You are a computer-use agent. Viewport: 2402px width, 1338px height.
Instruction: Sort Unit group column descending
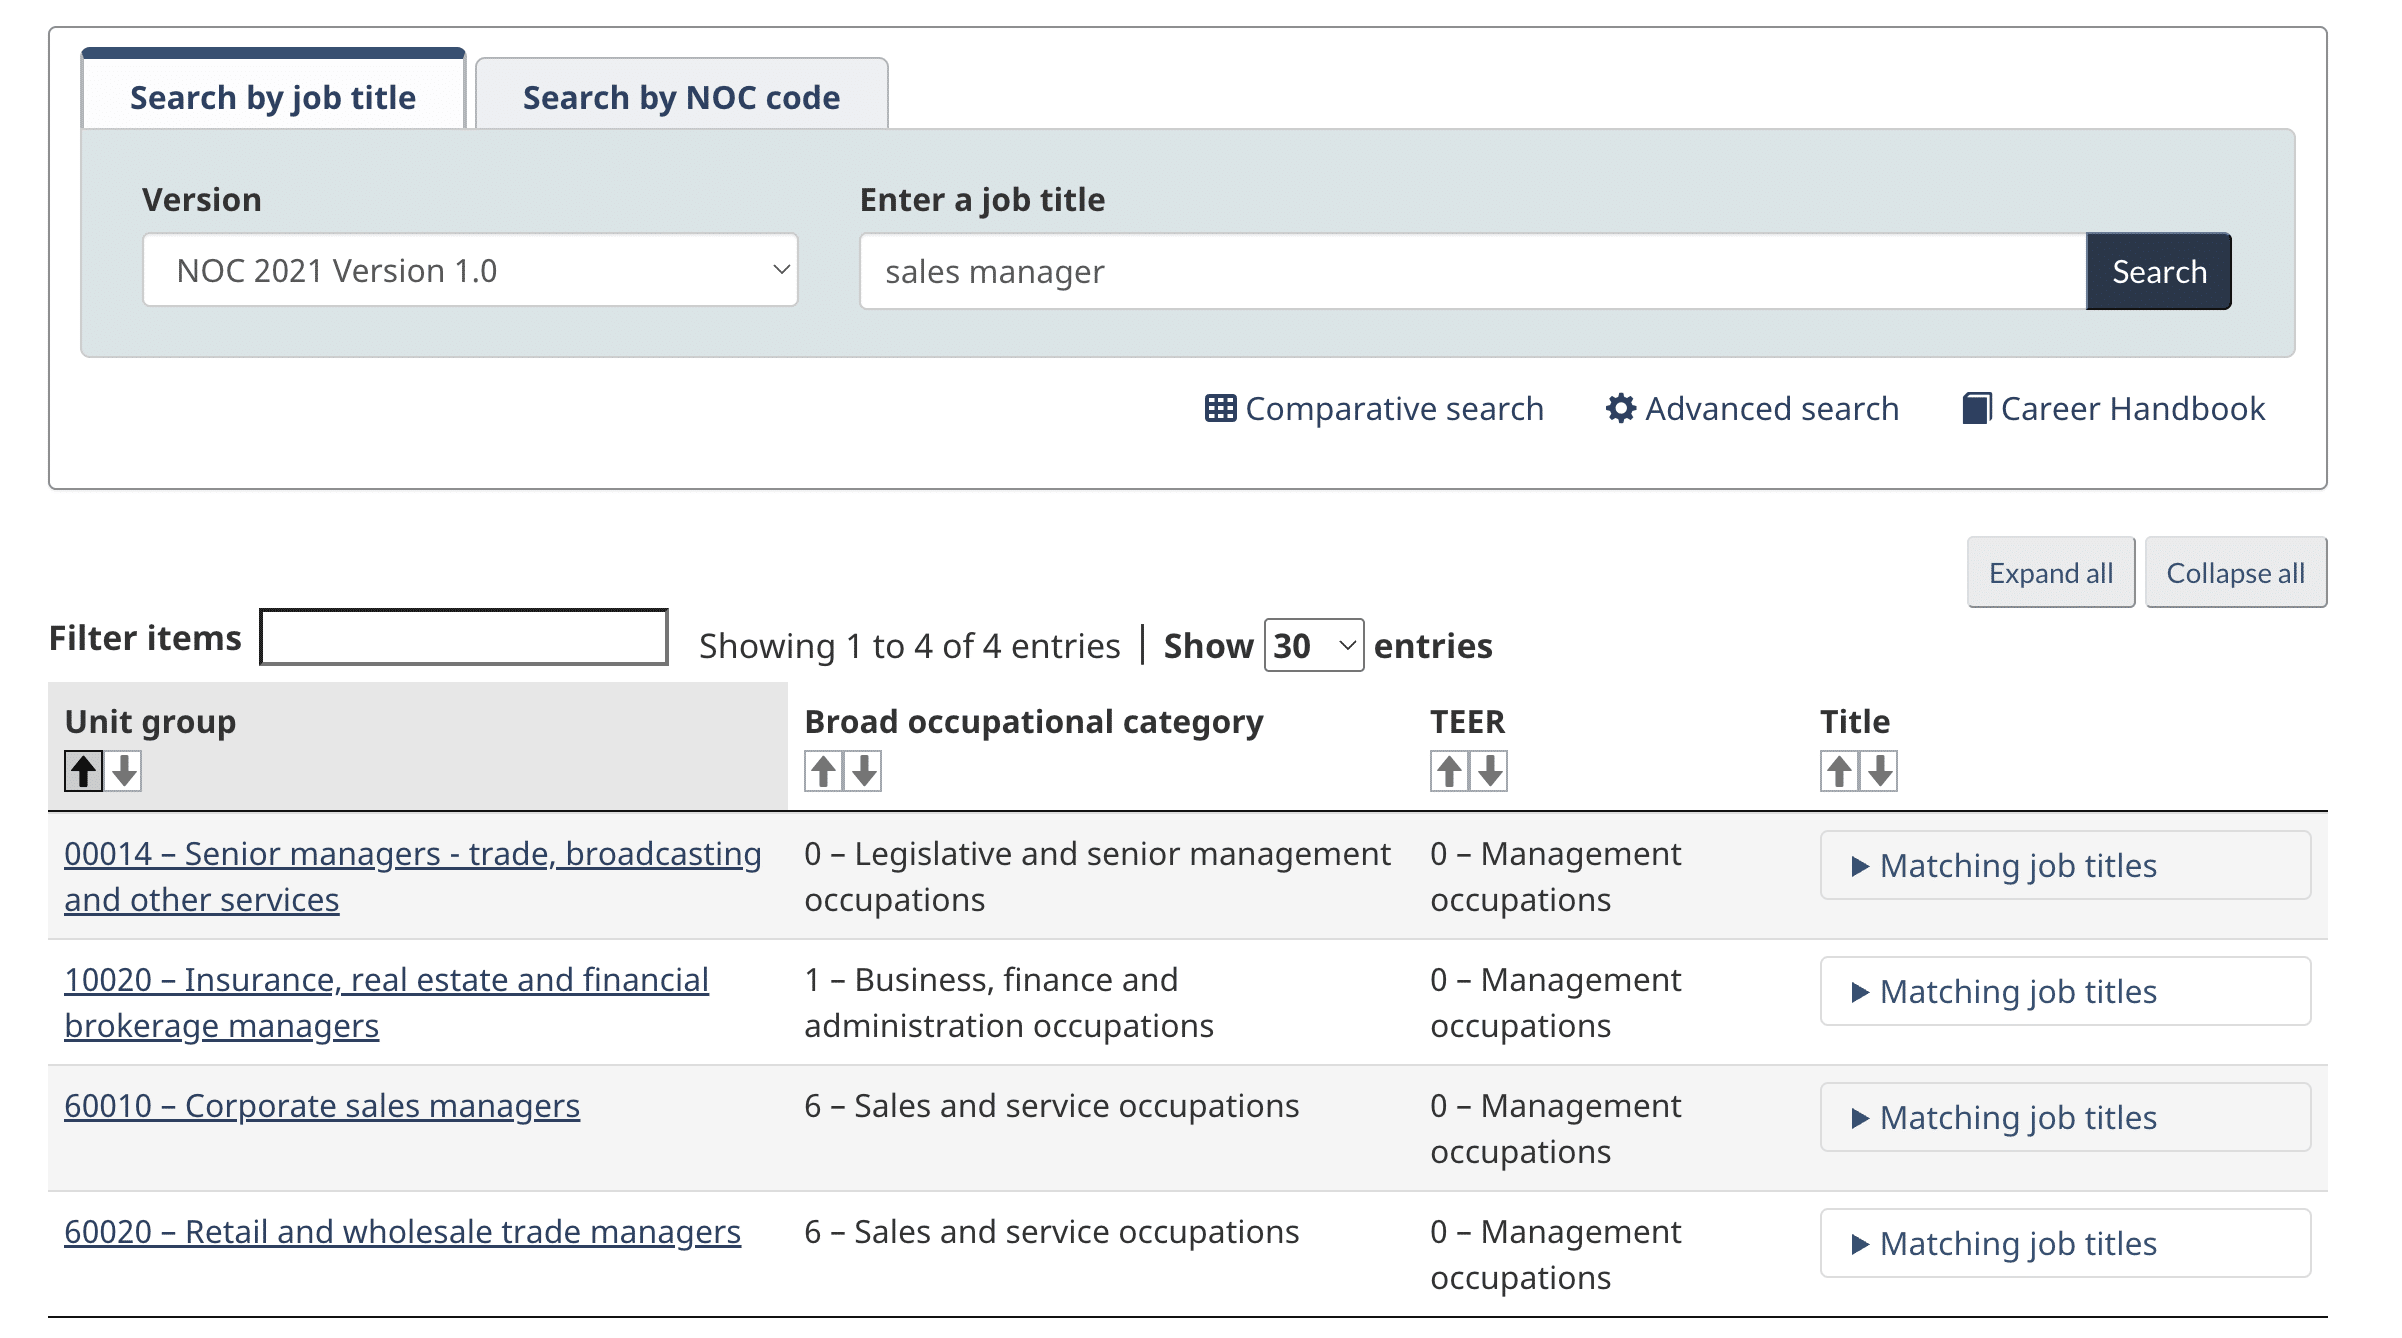[124, 771]
